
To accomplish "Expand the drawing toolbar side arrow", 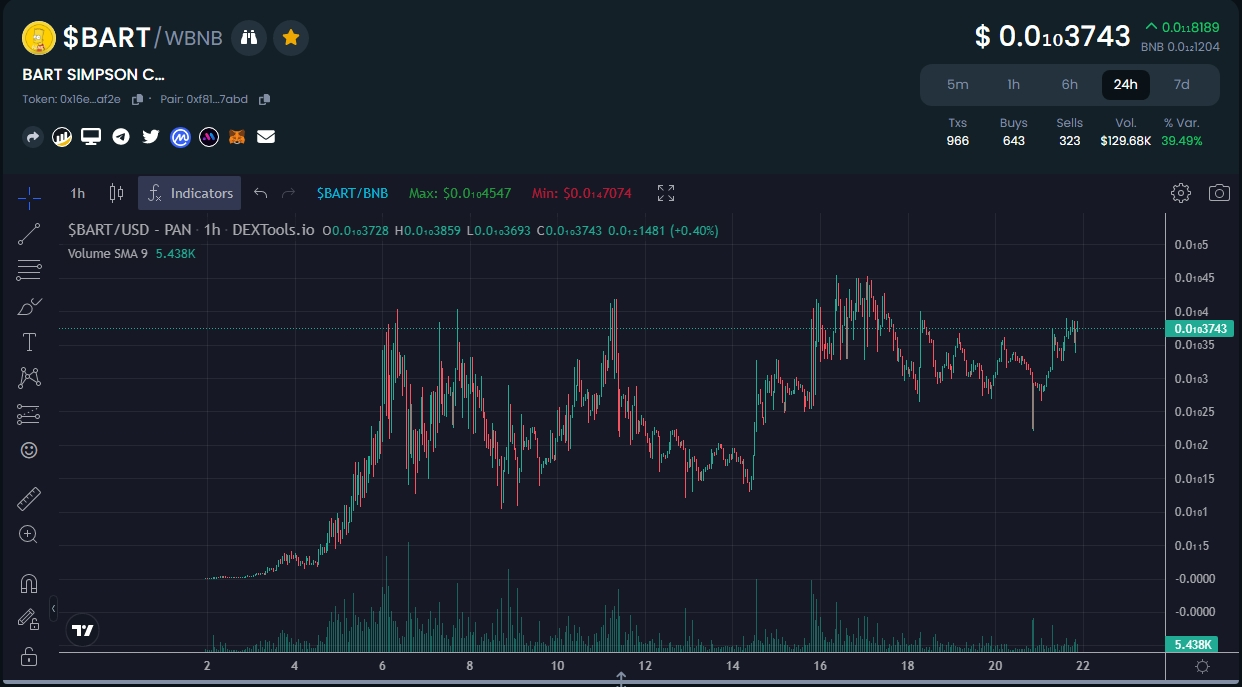I will tap(53, 608).
